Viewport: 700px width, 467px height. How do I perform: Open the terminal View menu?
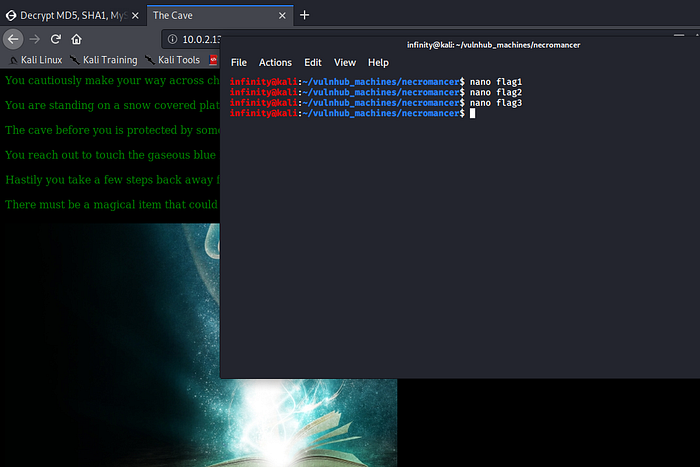point(344,62)
